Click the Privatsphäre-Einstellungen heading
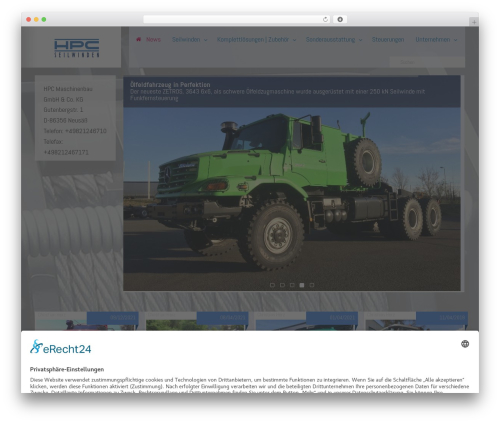This screenshot has width=500, height=423. point(67,369)
